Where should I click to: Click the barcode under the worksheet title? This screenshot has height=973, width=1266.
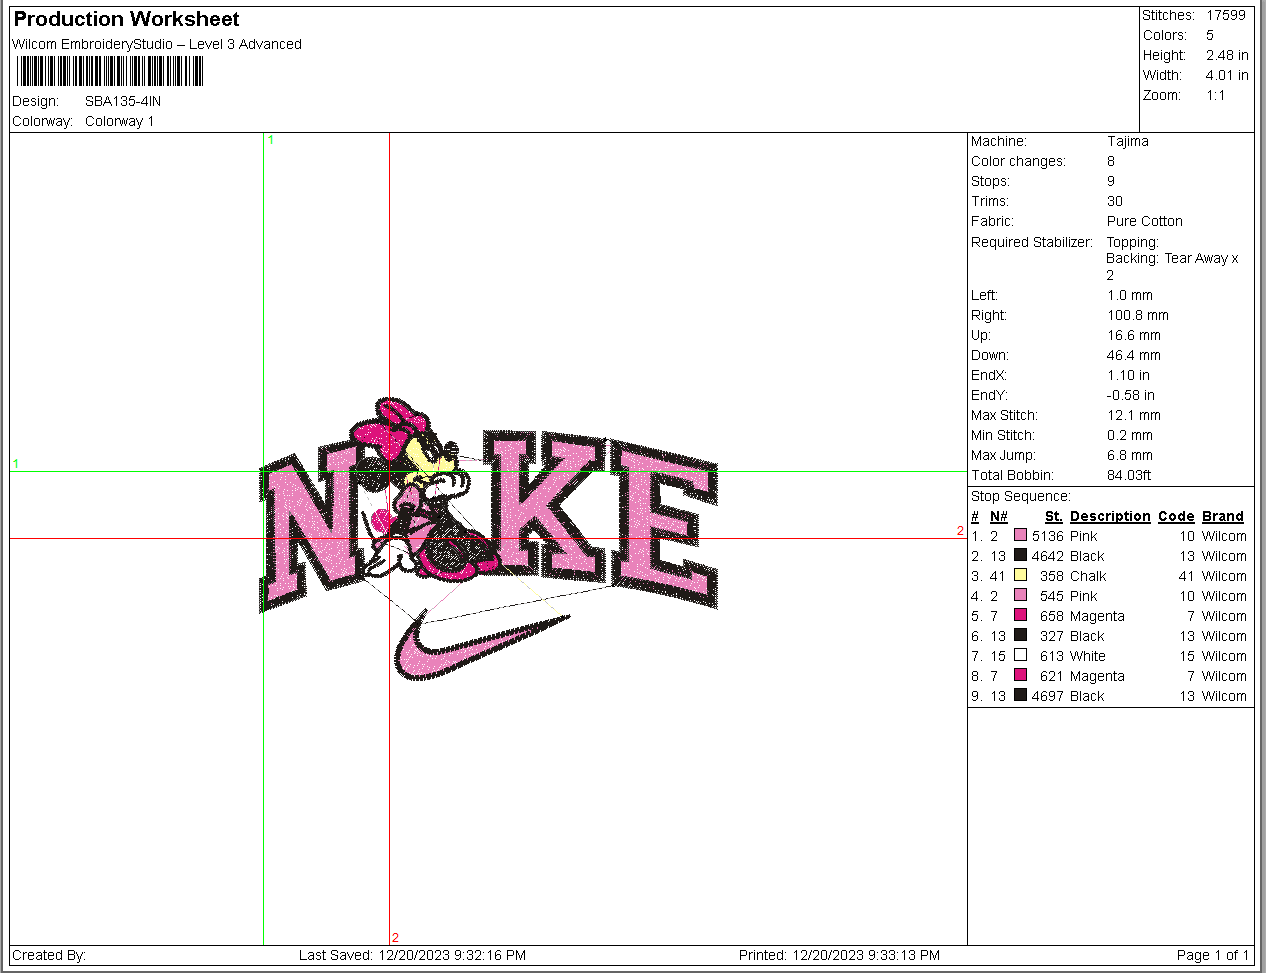[x=110, y=71]
